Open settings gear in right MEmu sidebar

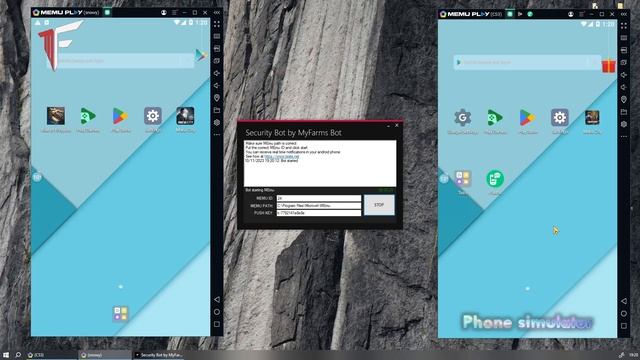[x=624, y=124]
